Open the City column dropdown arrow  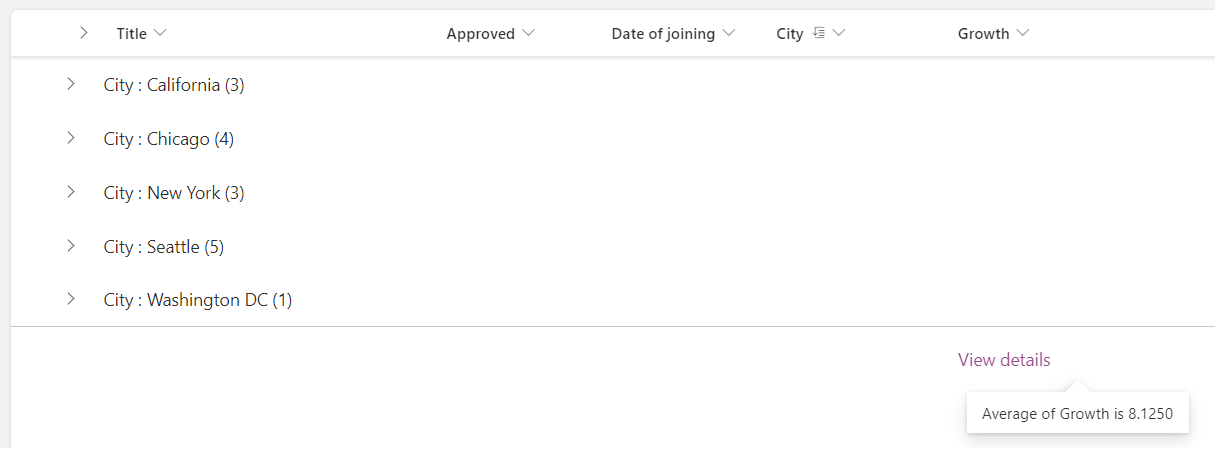click(x=839, y=34)
